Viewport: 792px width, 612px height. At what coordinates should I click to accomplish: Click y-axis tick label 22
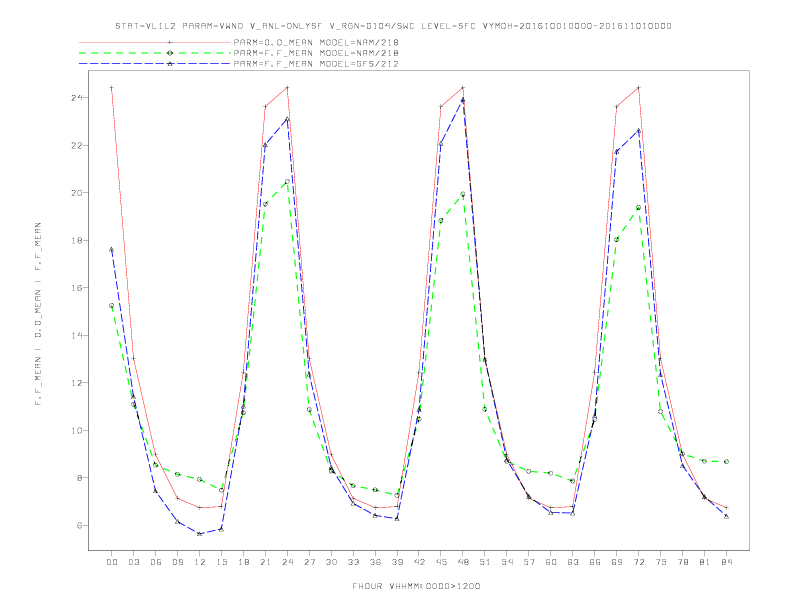(77, 145)
